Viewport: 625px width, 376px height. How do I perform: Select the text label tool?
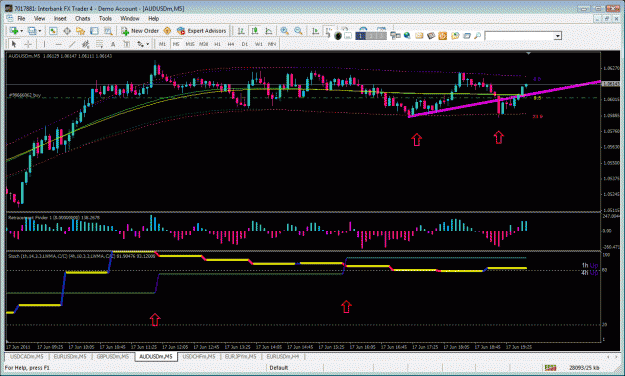click(126, 44)
